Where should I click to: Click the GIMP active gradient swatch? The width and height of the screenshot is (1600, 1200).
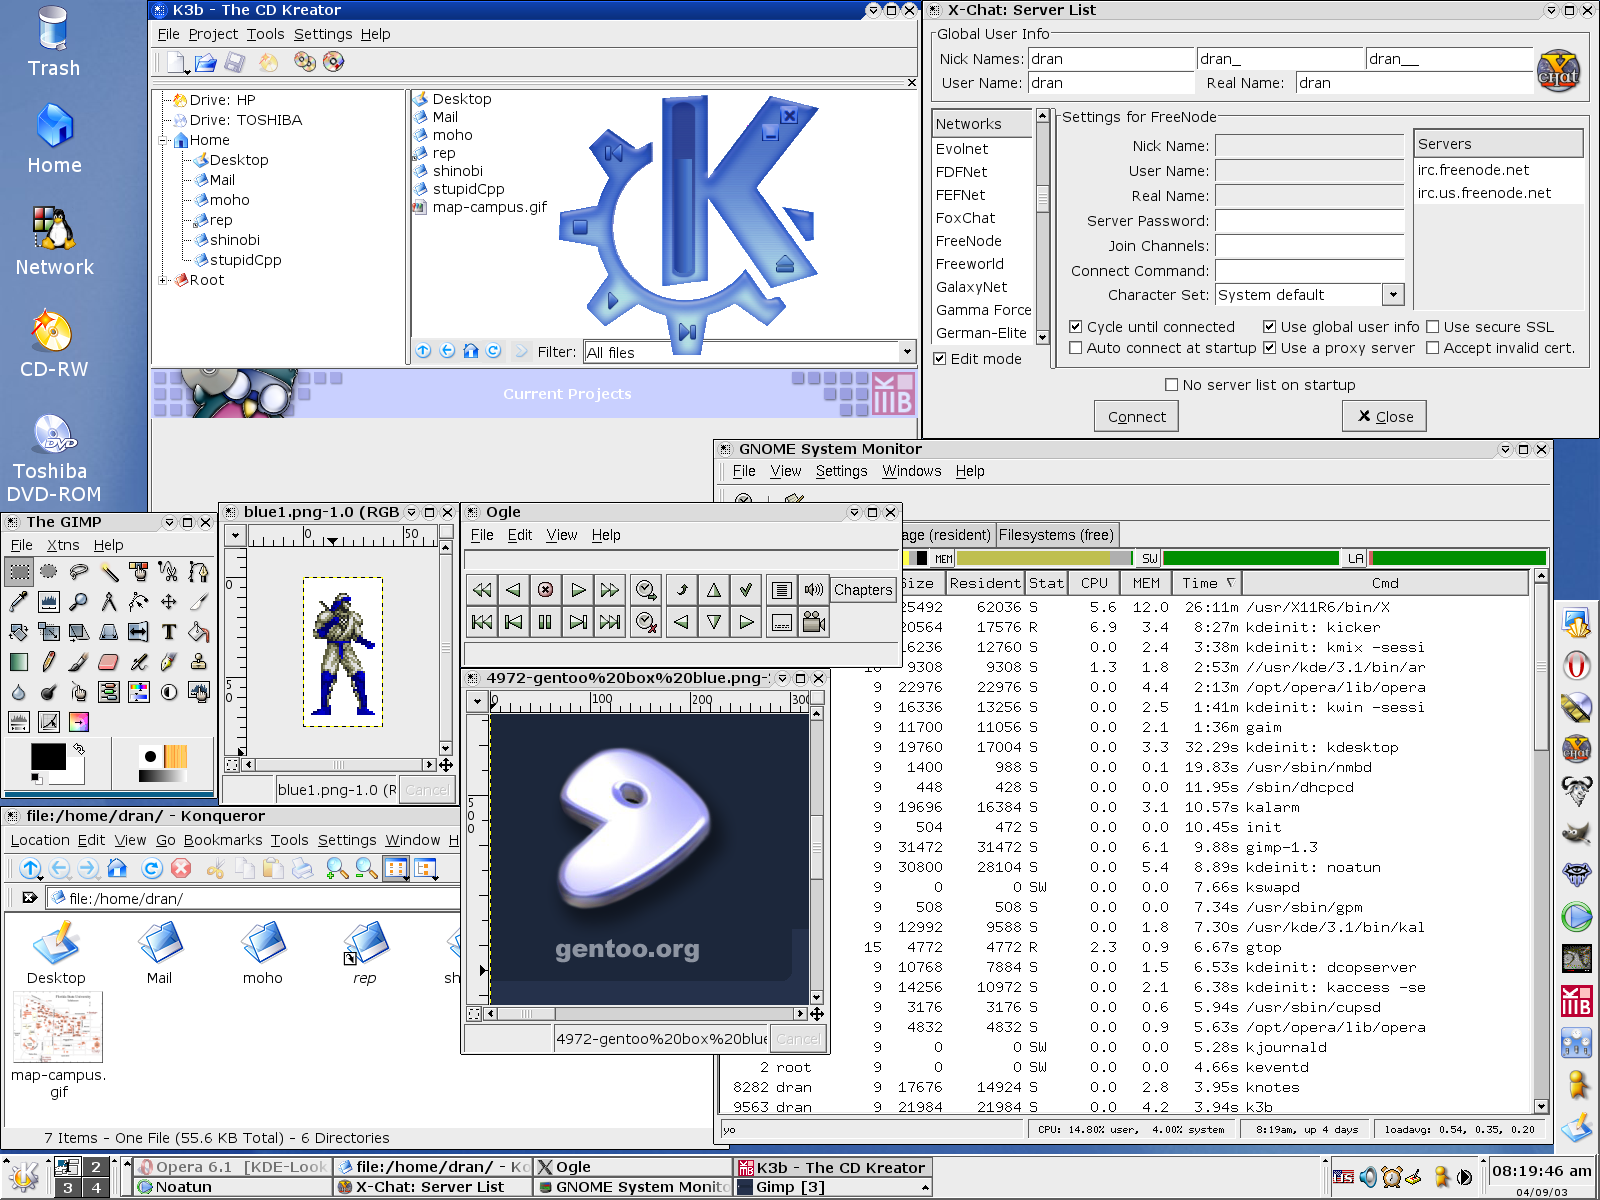pyautogui.click(x=161, y=776)
